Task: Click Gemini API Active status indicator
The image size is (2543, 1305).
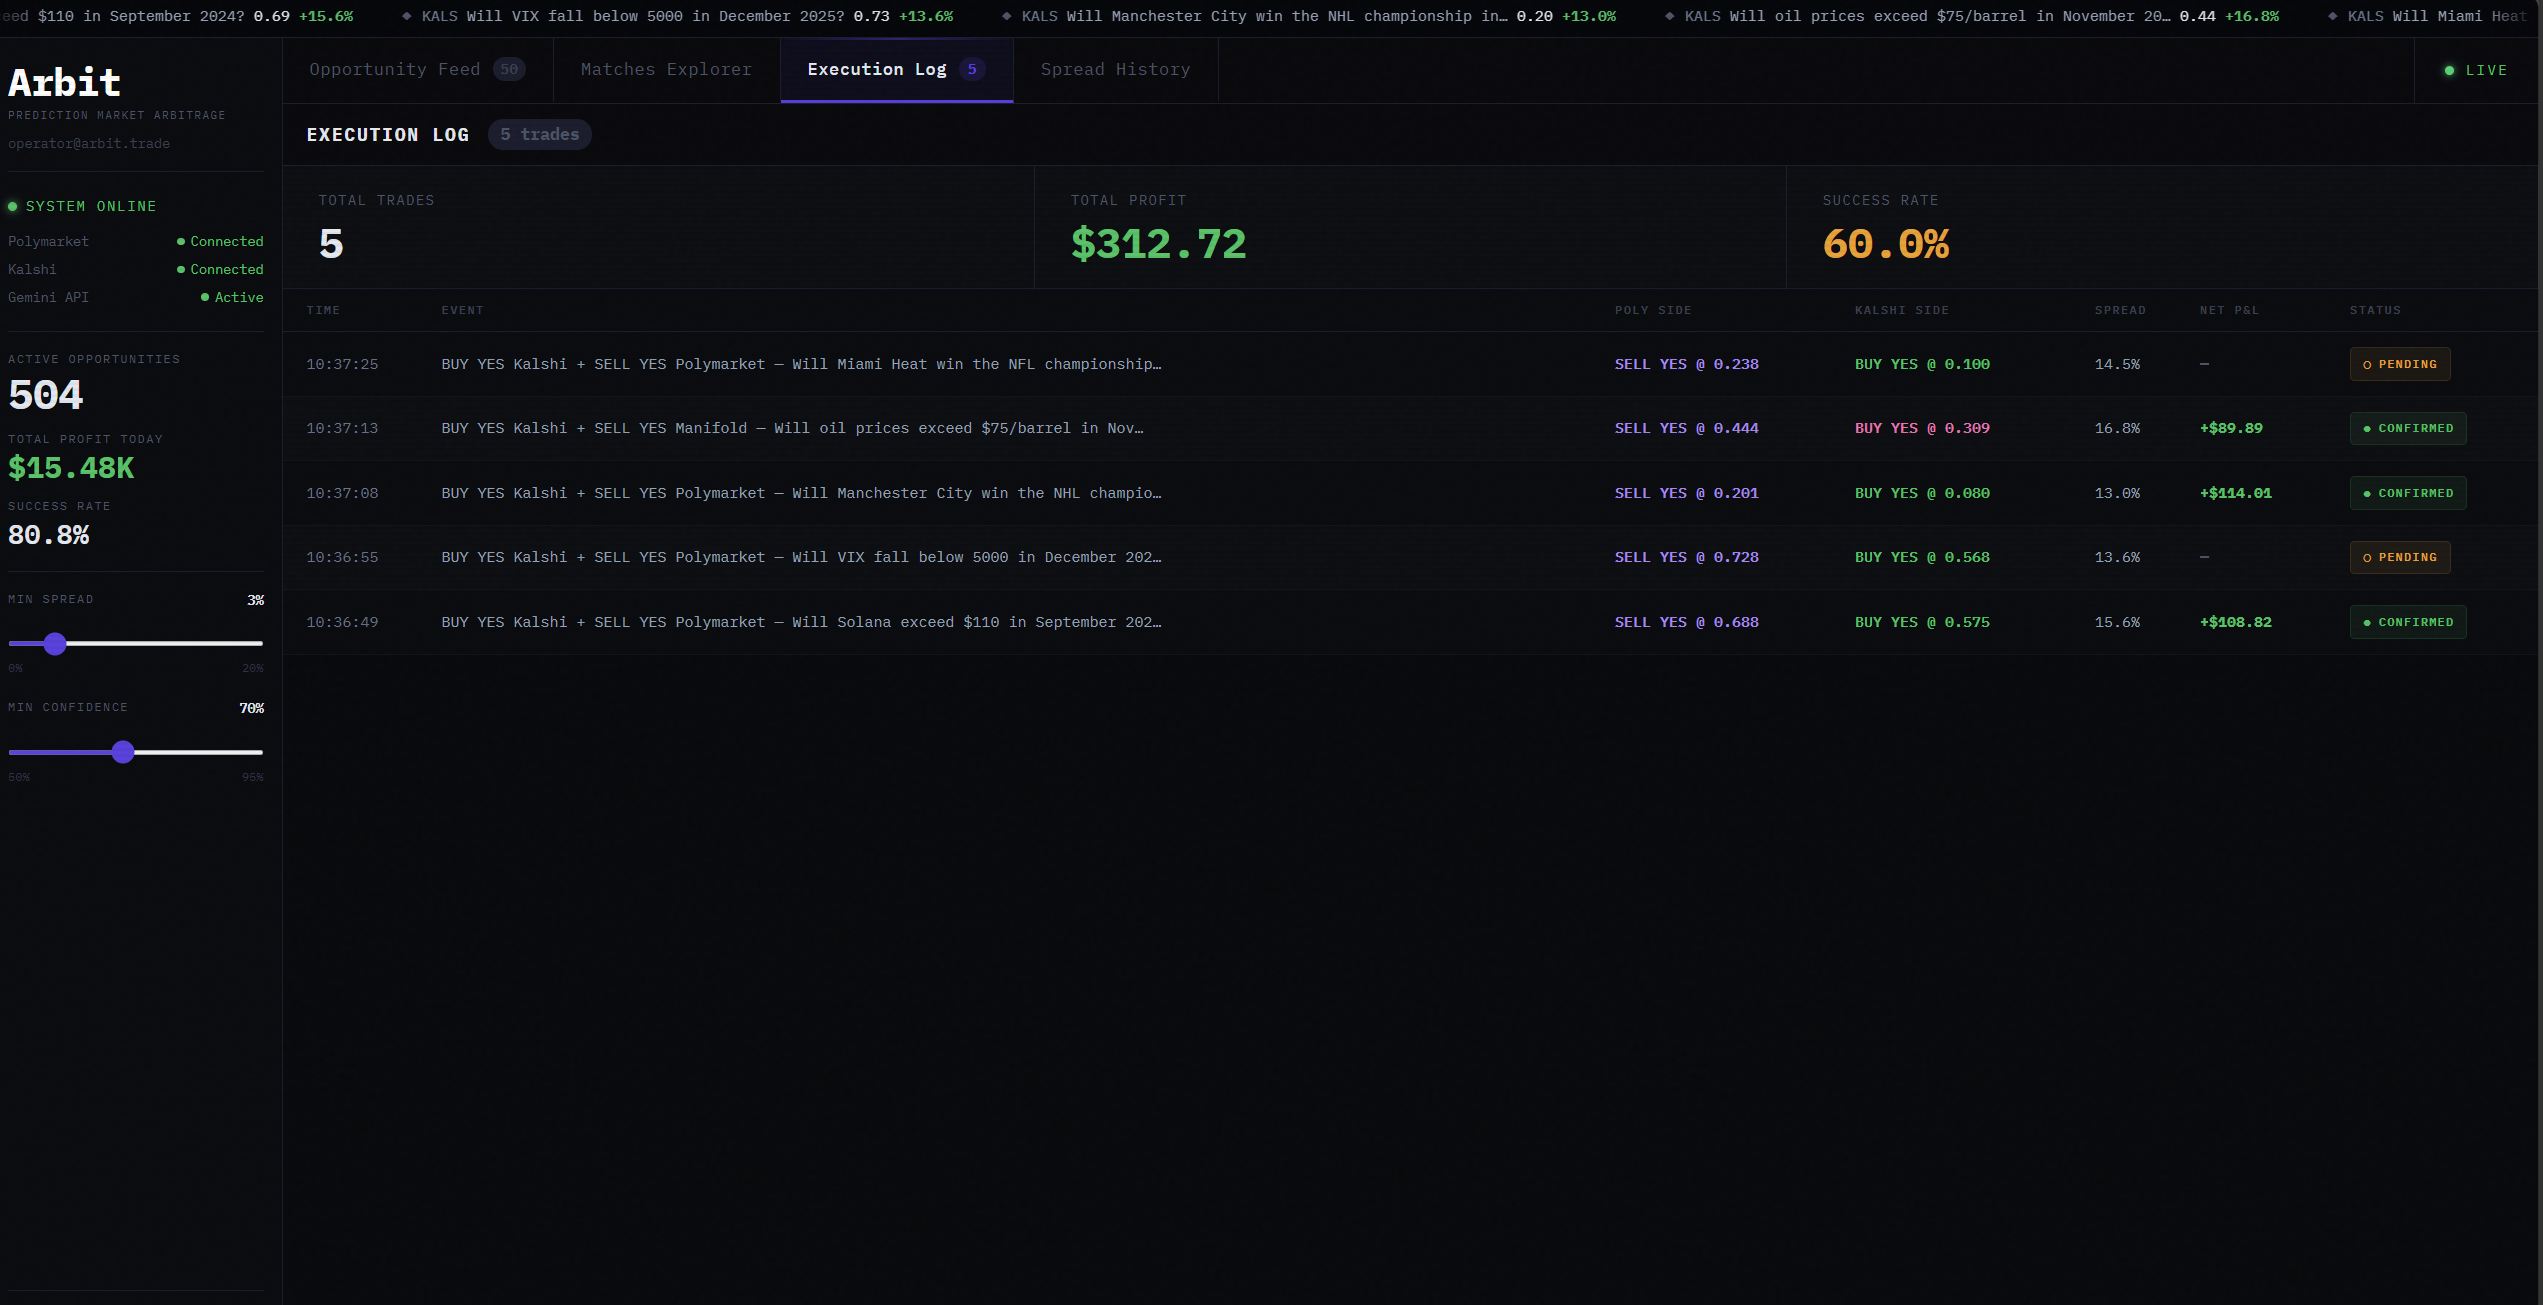Action: (x=232, y=298)
